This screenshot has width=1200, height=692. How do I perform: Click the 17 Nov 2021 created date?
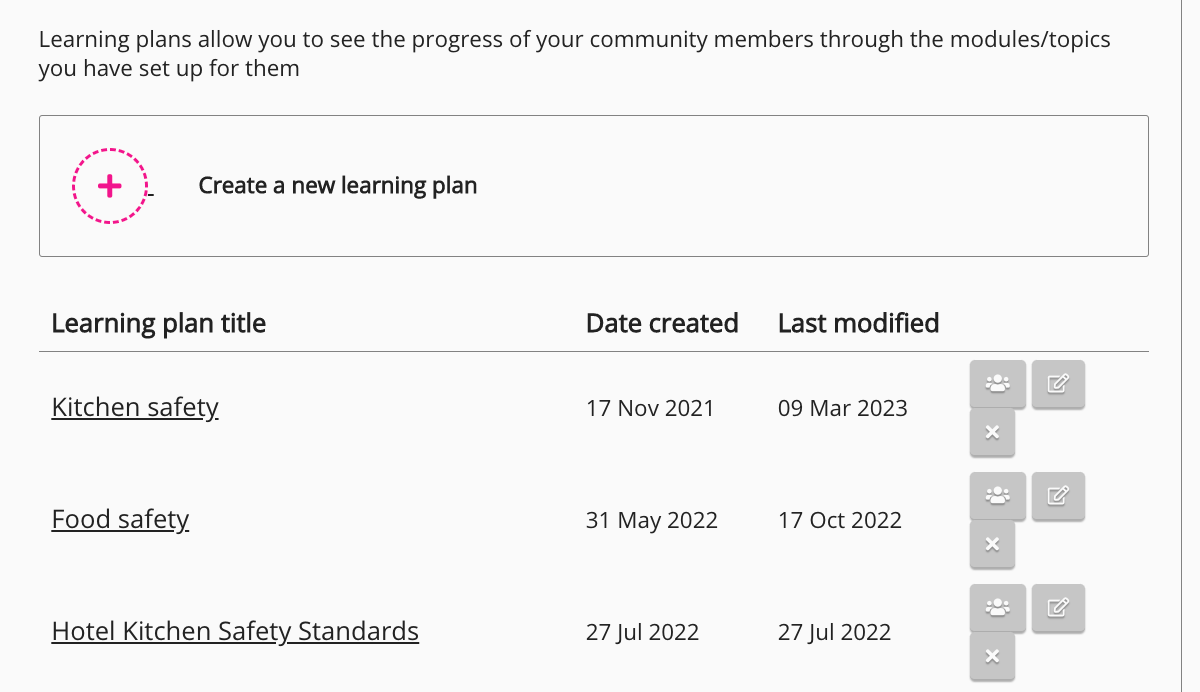coord(650,408)
